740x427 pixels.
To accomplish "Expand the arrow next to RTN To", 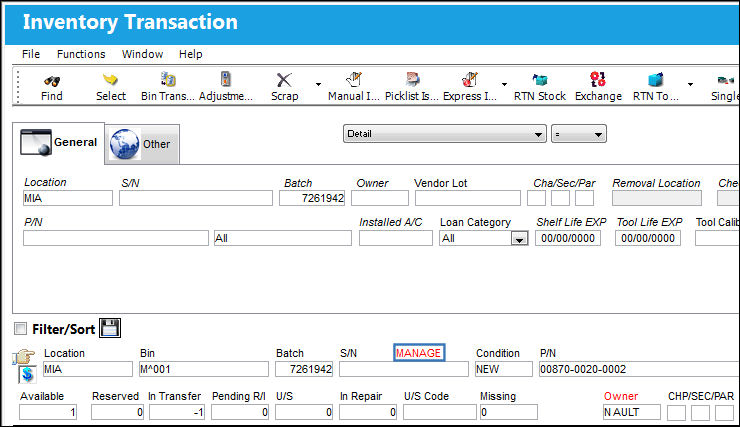I will pyautogui.click(x=690, y=84).
